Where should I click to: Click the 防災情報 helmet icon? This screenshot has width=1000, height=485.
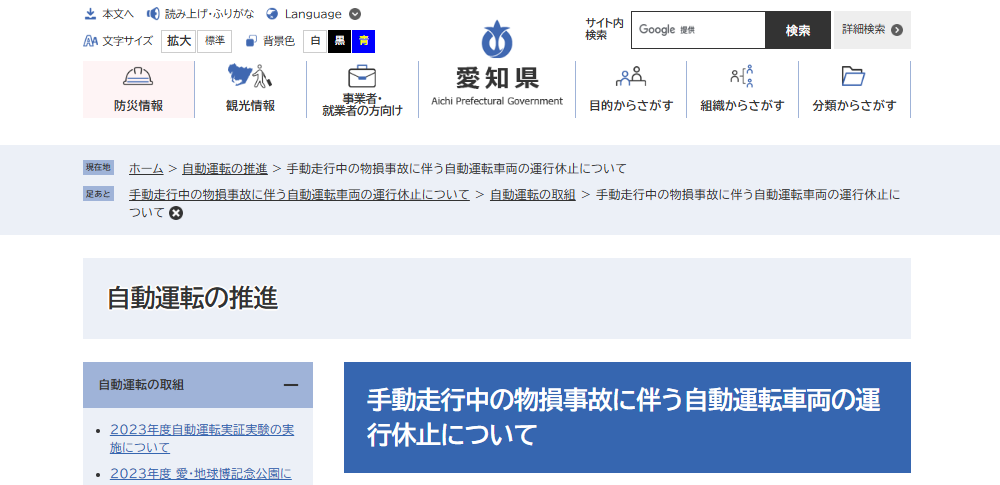[x=138, y=77]
